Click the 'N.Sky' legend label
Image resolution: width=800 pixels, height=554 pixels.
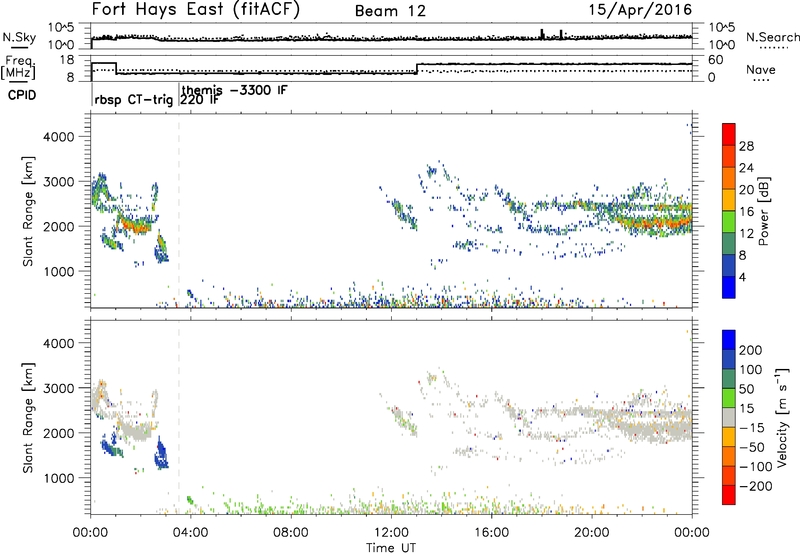coord(19,37)
